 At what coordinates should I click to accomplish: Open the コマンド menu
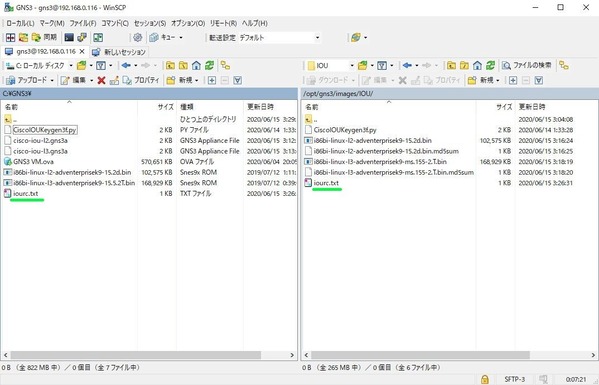(115, 23)
